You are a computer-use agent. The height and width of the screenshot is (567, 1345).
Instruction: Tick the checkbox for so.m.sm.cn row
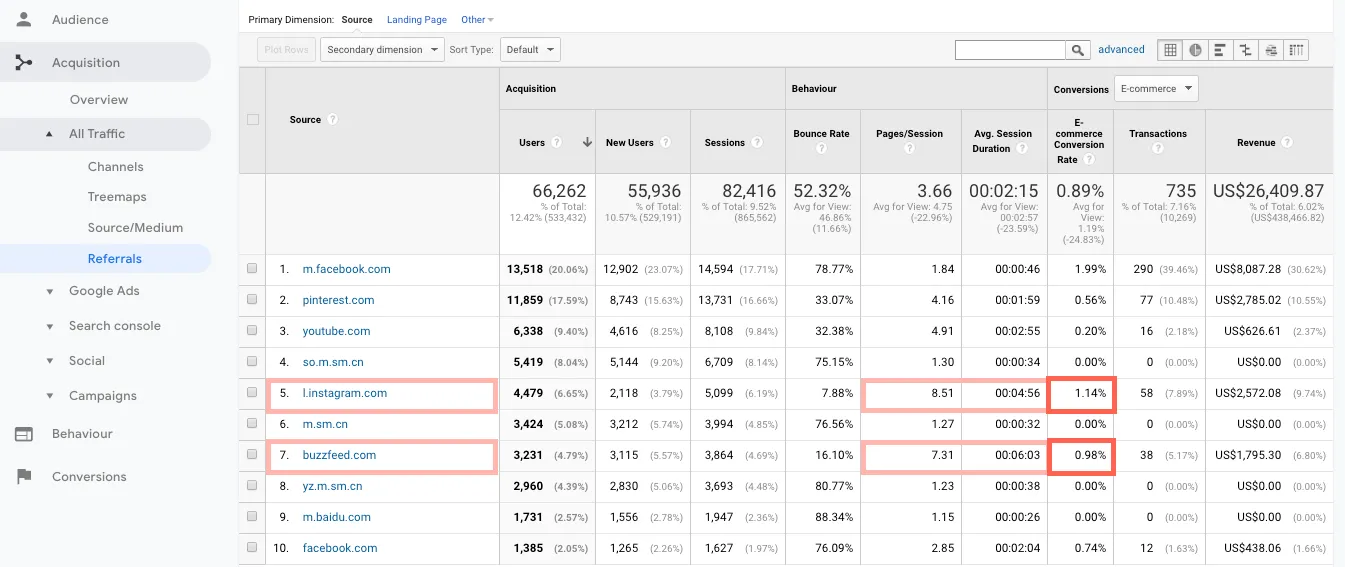[x=252, y=362]
